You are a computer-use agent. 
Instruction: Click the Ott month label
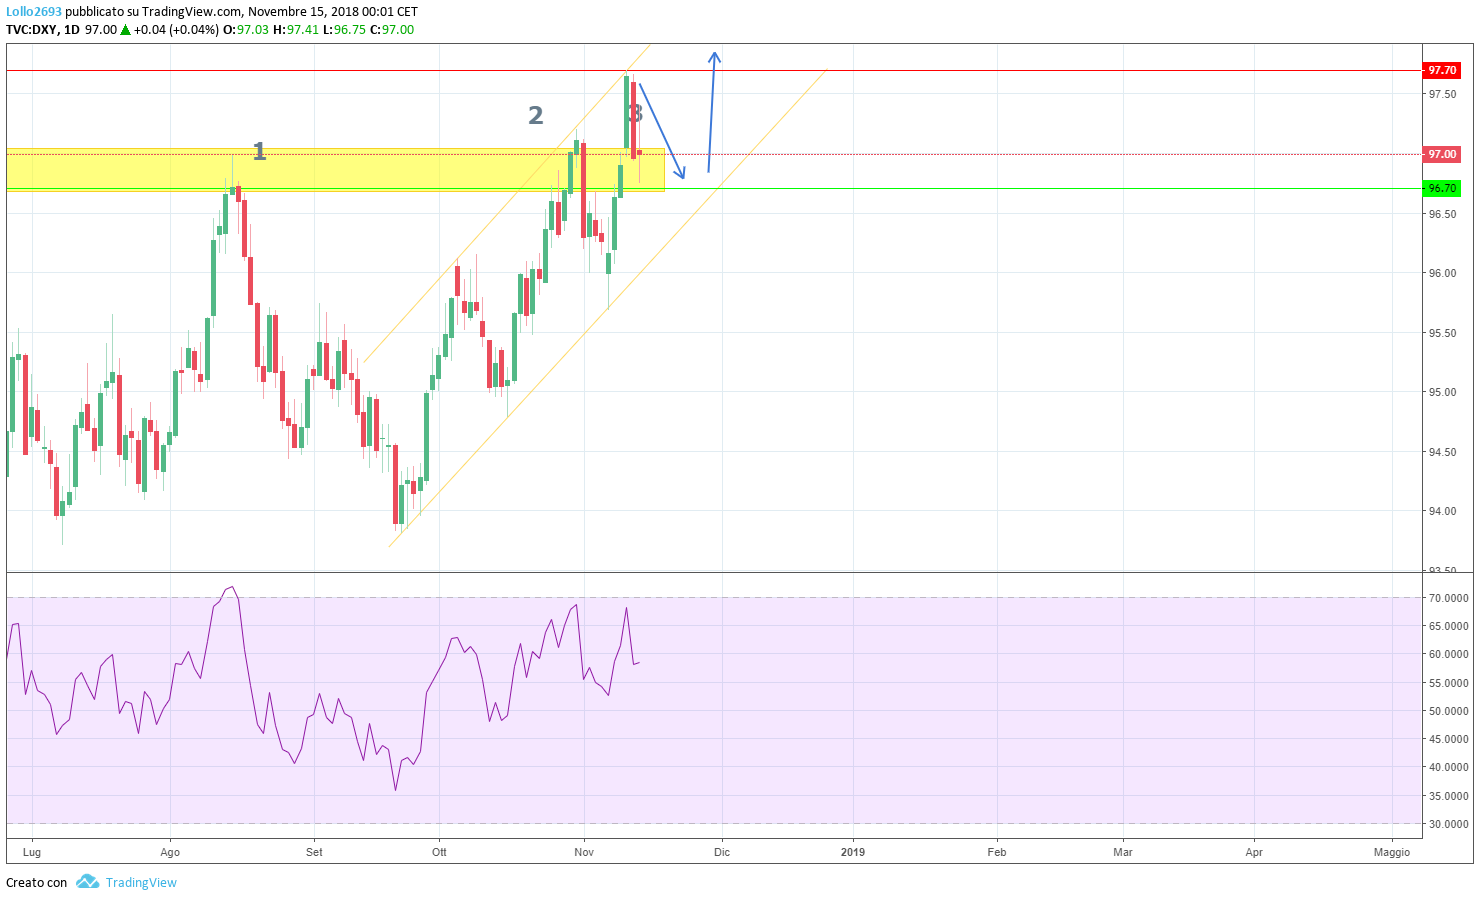click(439, 852)
